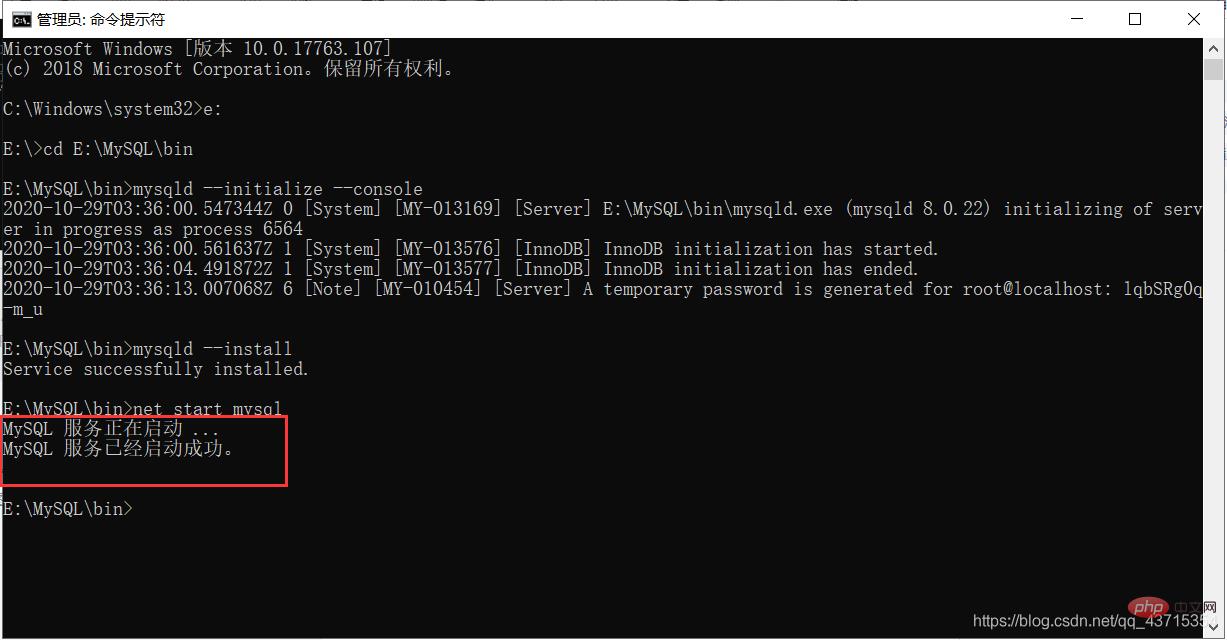
Task: Maximize the command prompt window
Action: (1135, 19)
